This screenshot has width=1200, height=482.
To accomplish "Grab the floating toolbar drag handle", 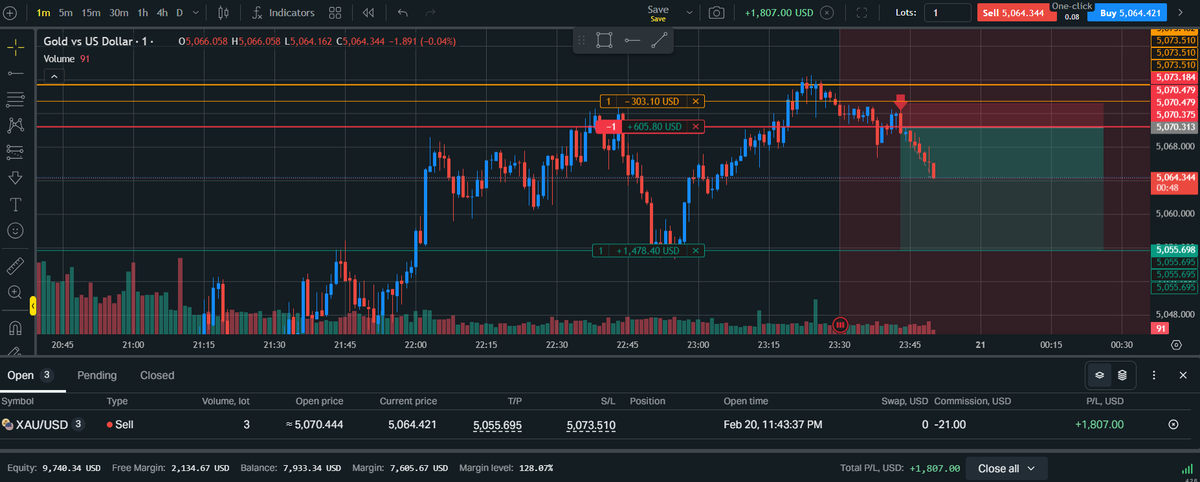I will [582, 40].
